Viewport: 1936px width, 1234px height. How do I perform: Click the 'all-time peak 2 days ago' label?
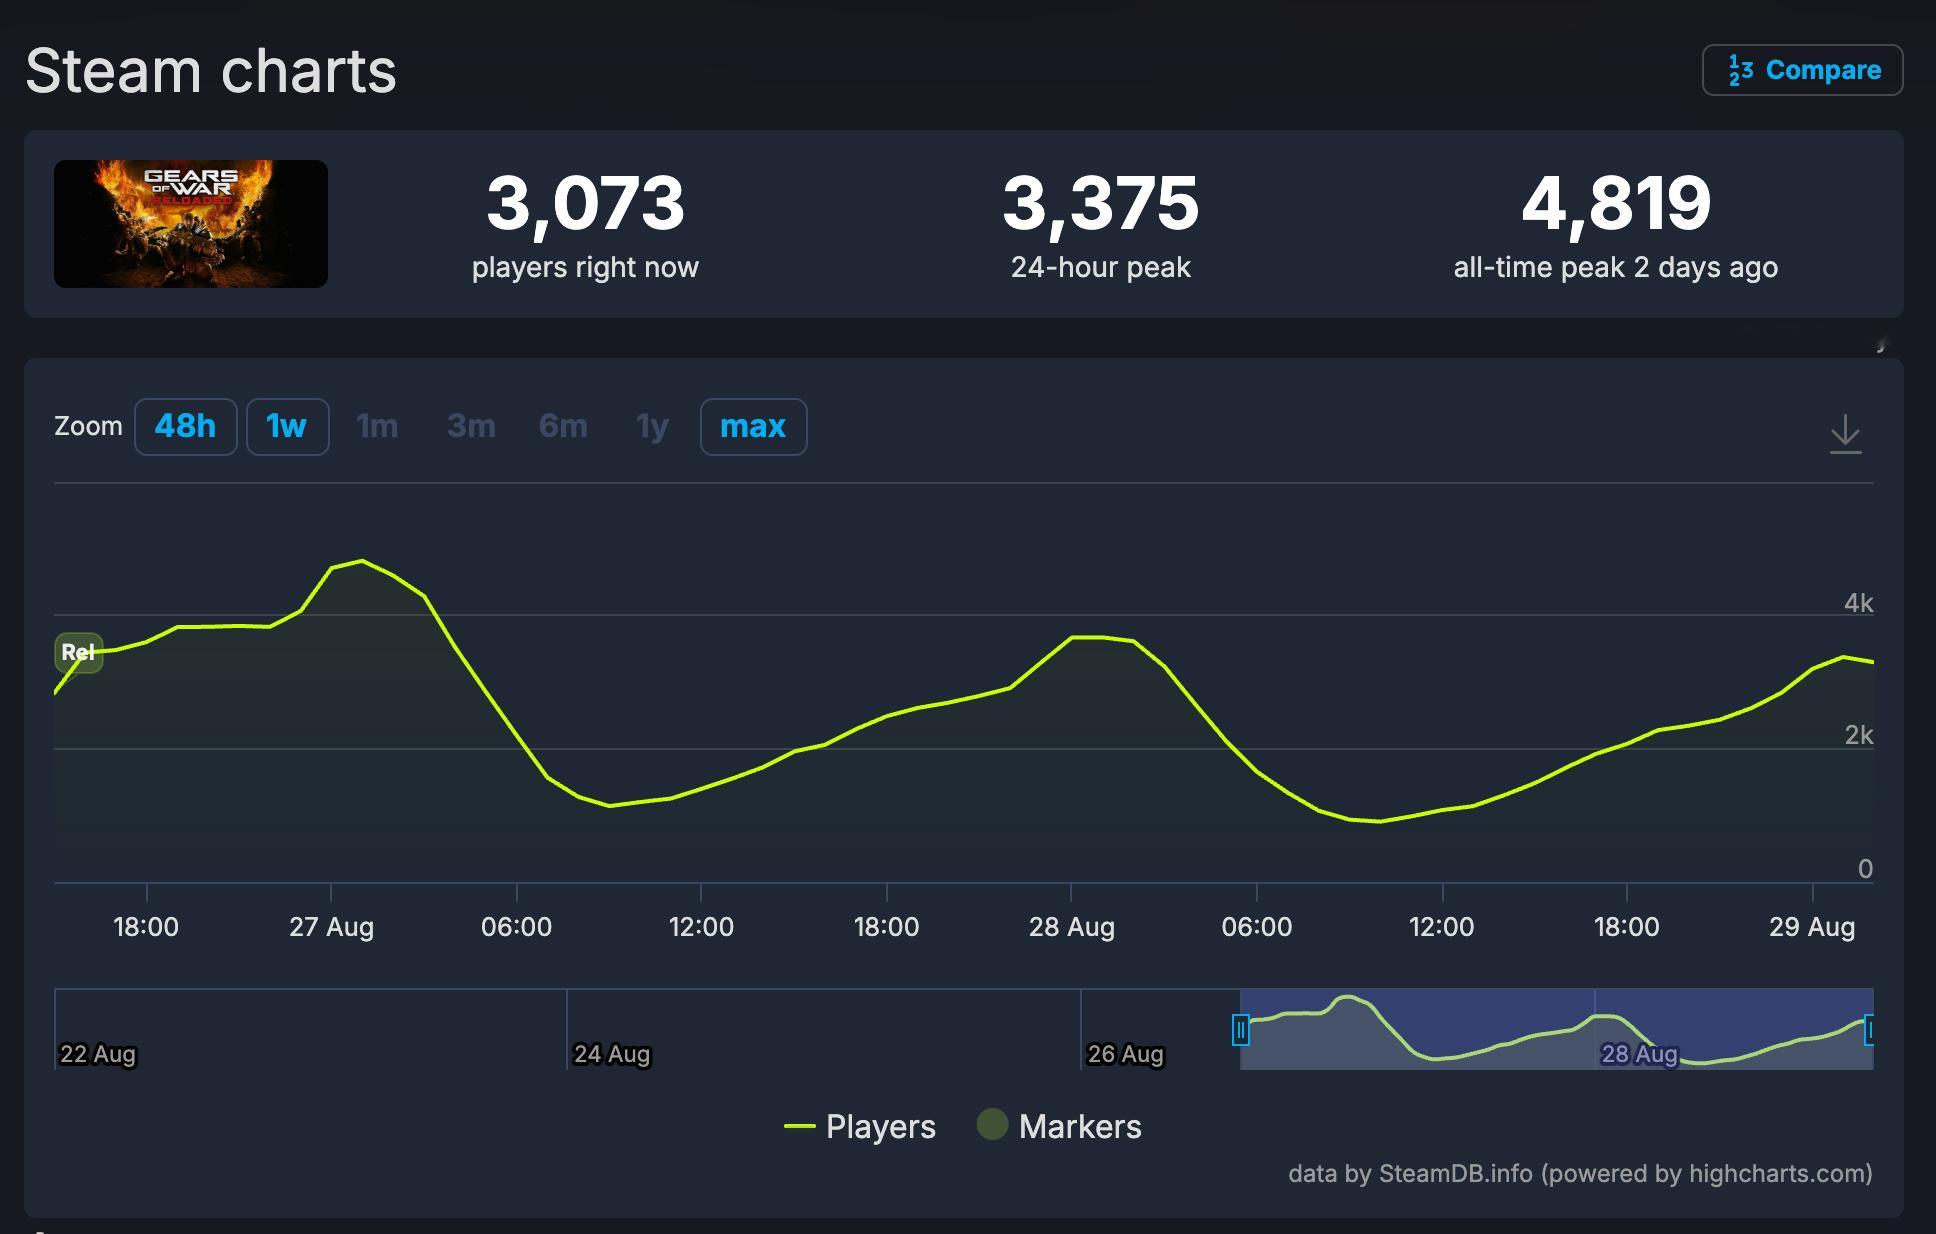tap(1616, 267)
